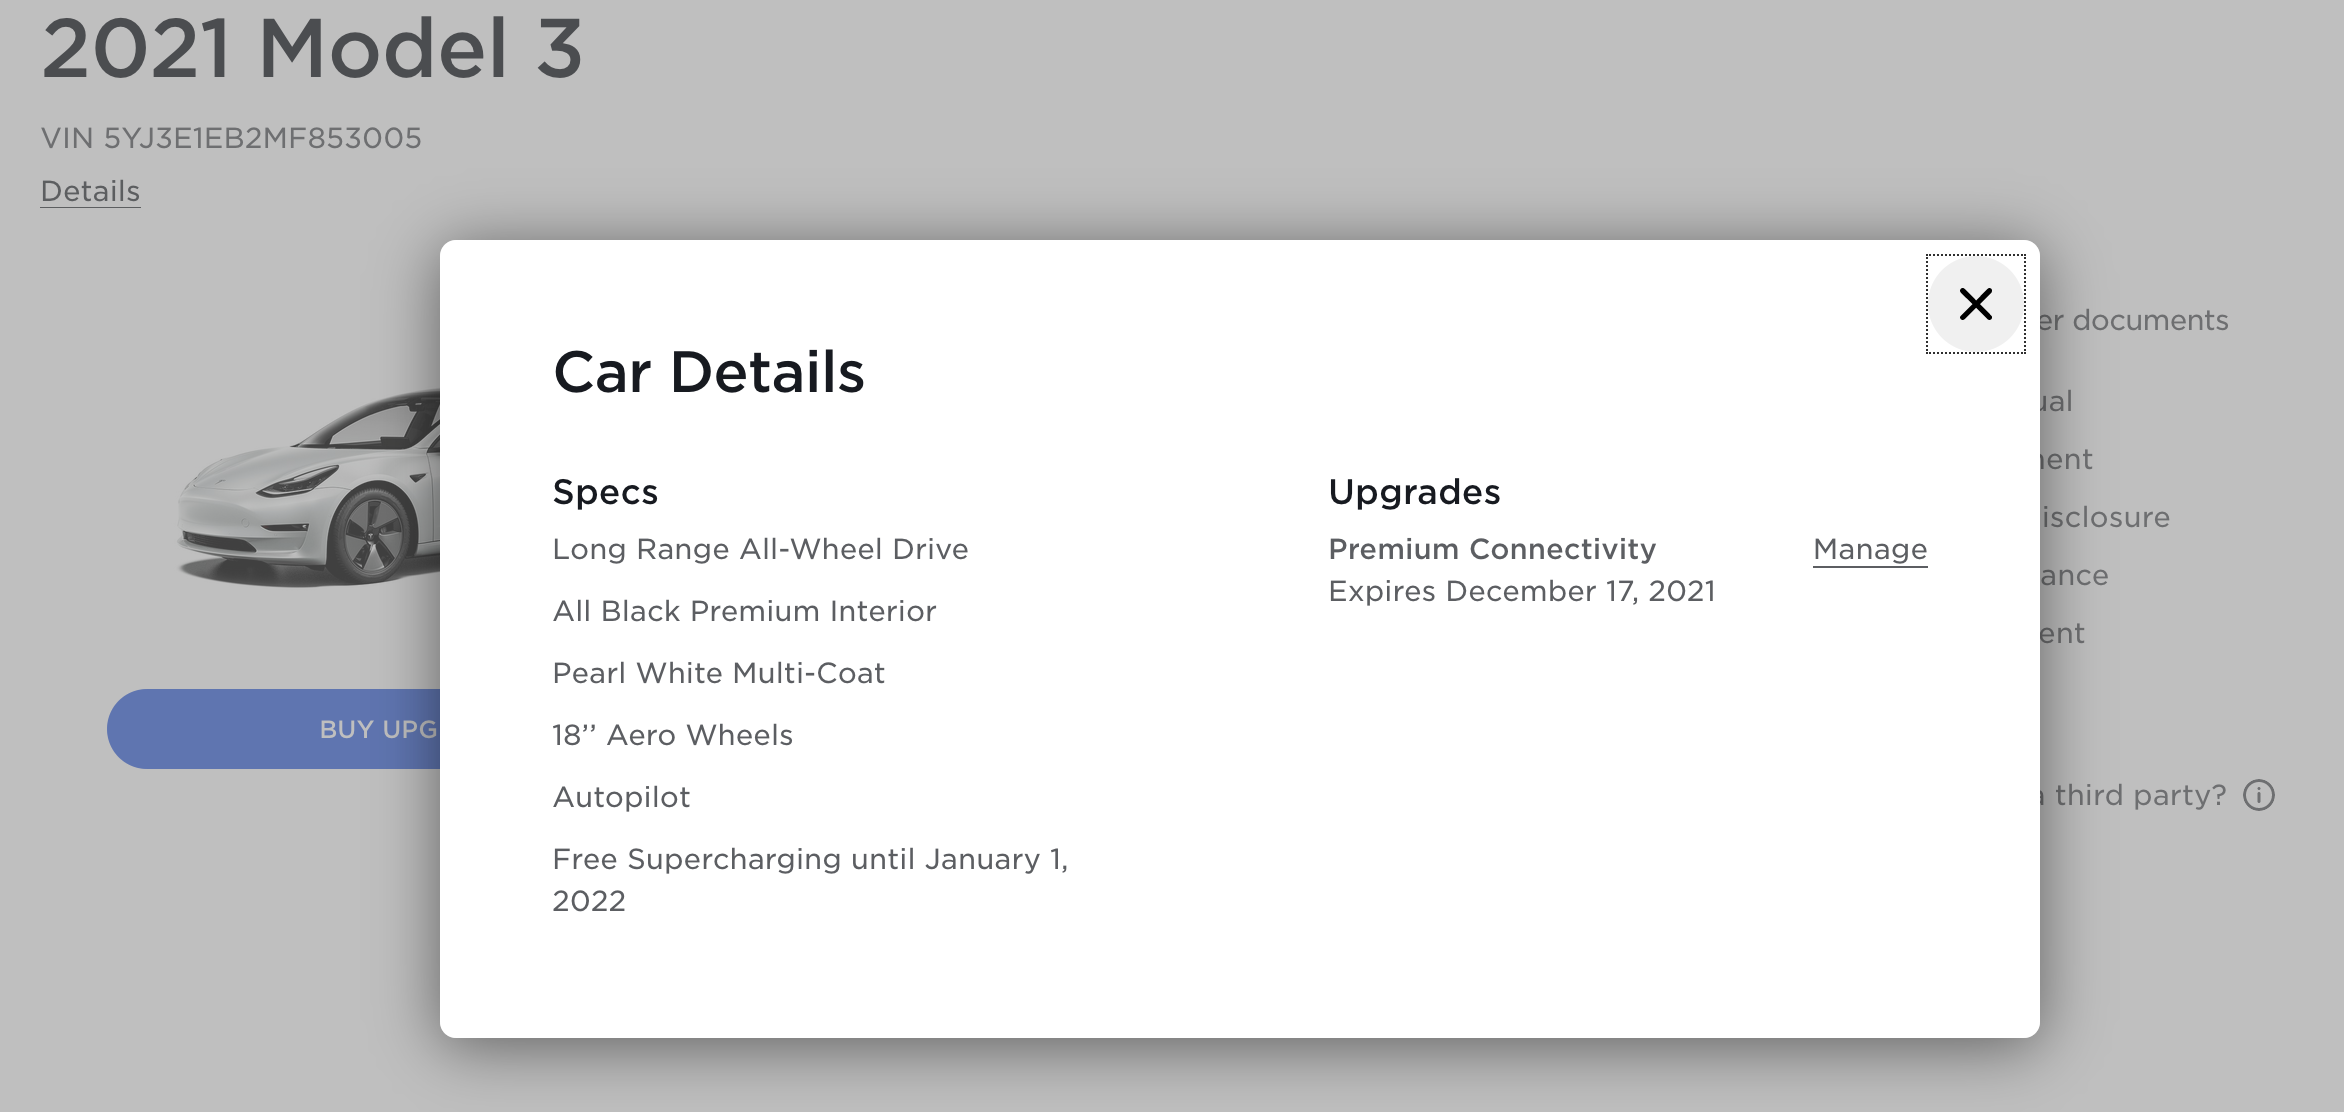Click the Specs section heading
2344x1112 pixels.
tap(605, 492)
